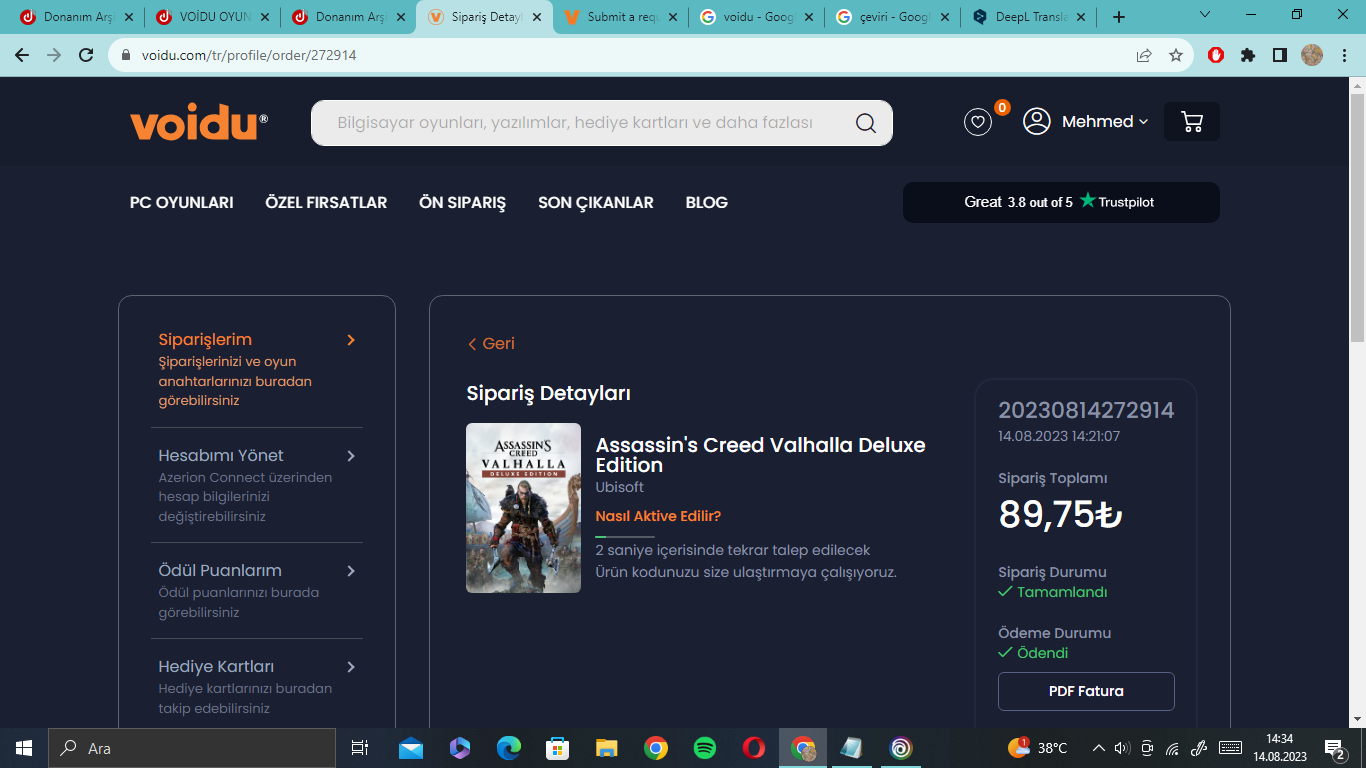Download the PDF Fatura invoice
1366x768 pixels.
(1086, 691)
